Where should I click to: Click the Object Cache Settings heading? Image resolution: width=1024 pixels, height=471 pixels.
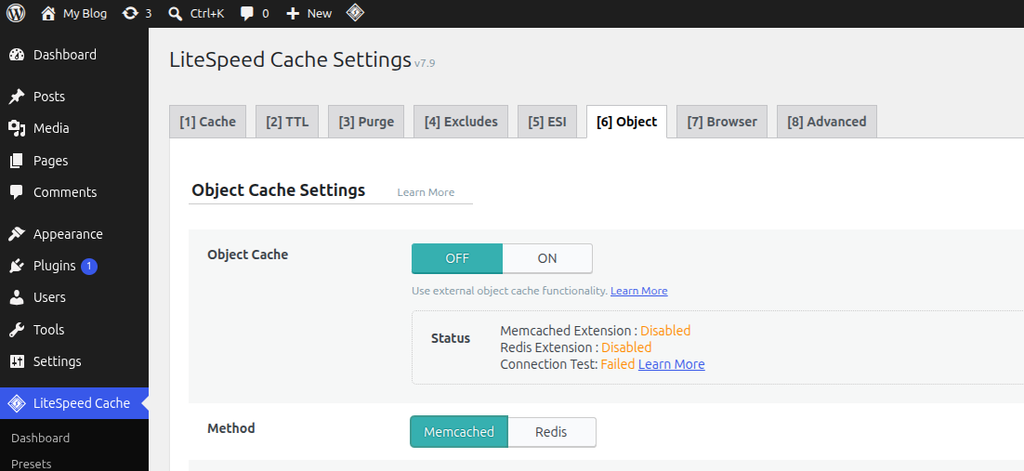pyautogui.click(x=278, y=191)
